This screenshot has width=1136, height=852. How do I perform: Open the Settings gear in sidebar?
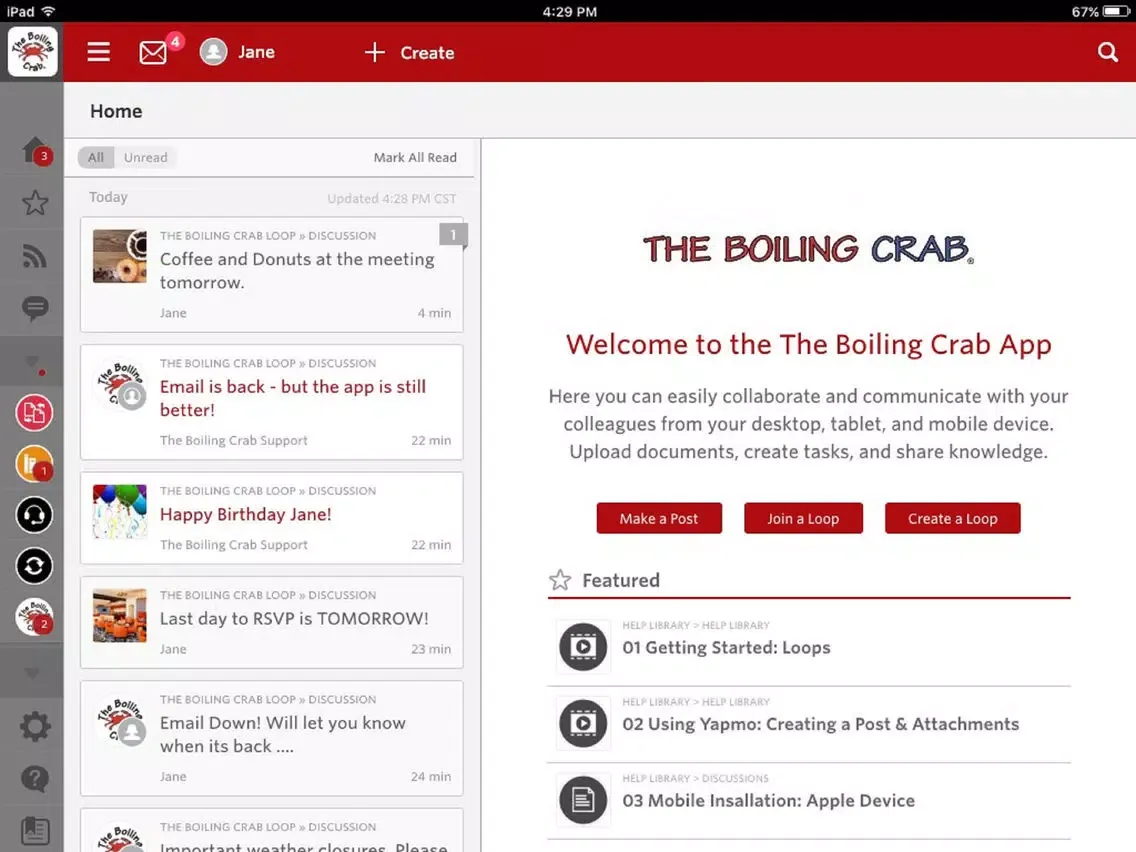click(x=35, y=726)
